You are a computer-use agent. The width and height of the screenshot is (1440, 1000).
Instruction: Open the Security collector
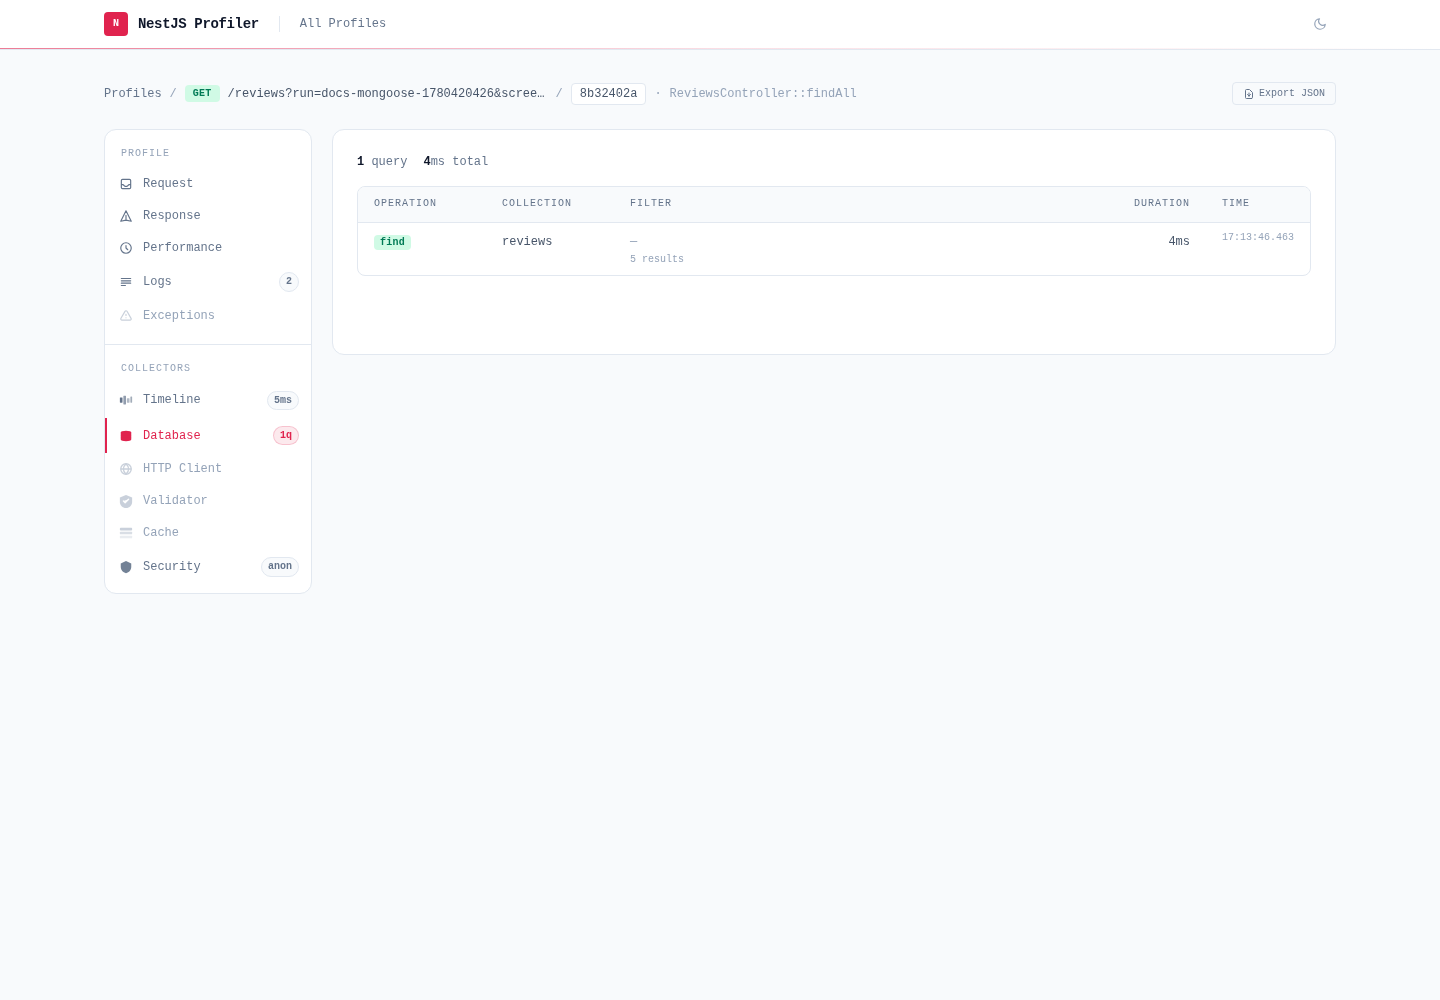tap(208, 567)
